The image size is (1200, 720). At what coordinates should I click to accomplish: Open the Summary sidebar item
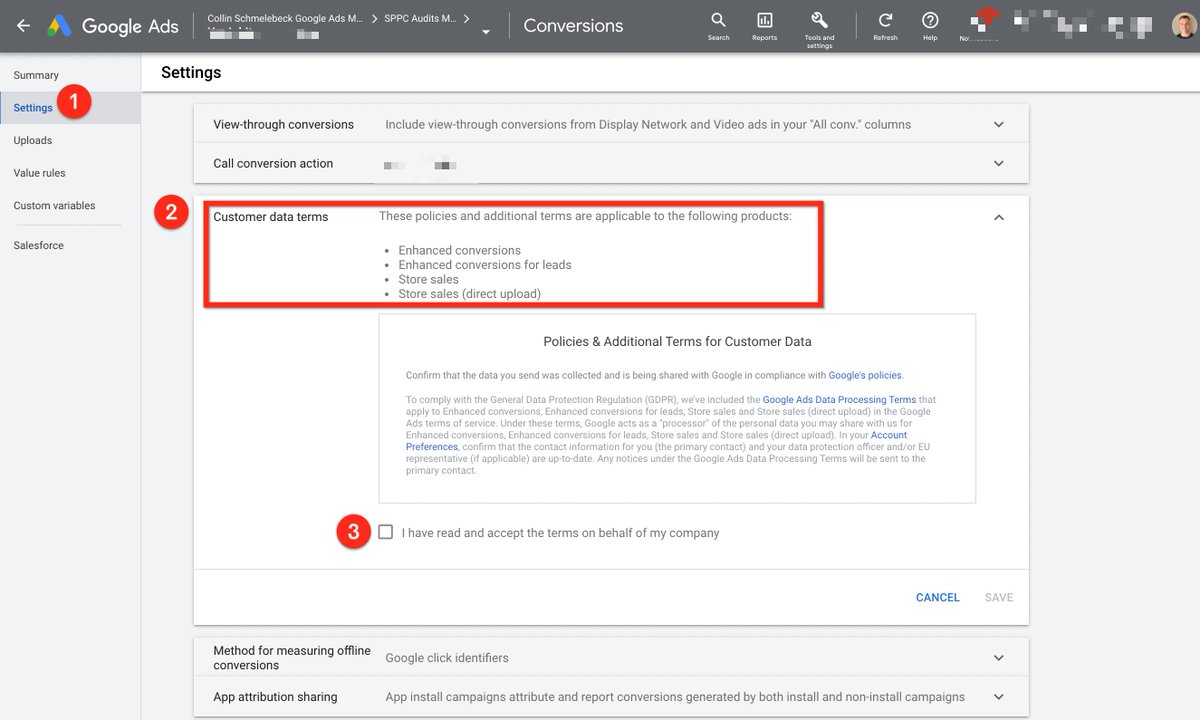point(36,75)
